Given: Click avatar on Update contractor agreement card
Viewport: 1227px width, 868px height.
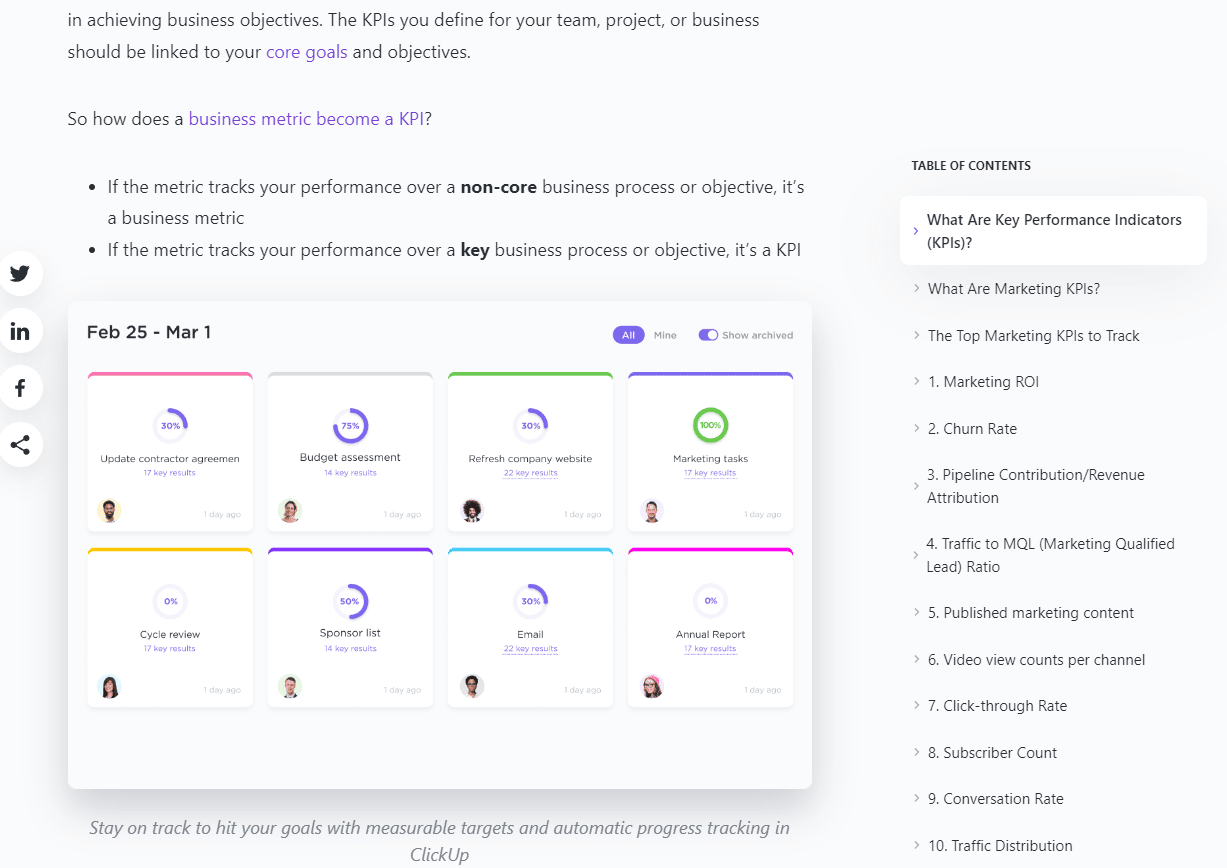Looking at the screenshot, I should (109, 511).
